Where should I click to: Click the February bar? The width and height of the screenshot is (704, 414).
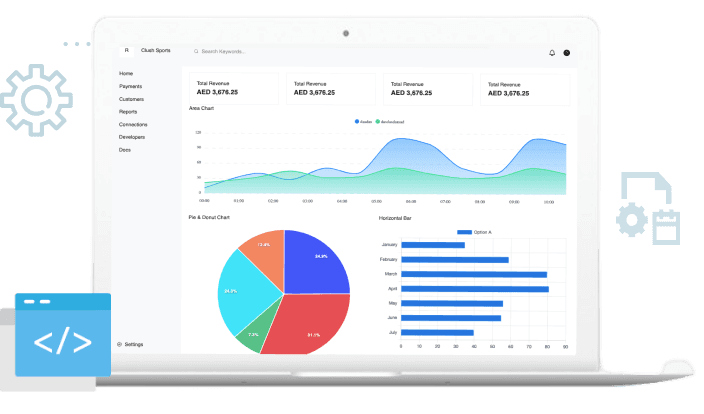[x=455, y=260]
